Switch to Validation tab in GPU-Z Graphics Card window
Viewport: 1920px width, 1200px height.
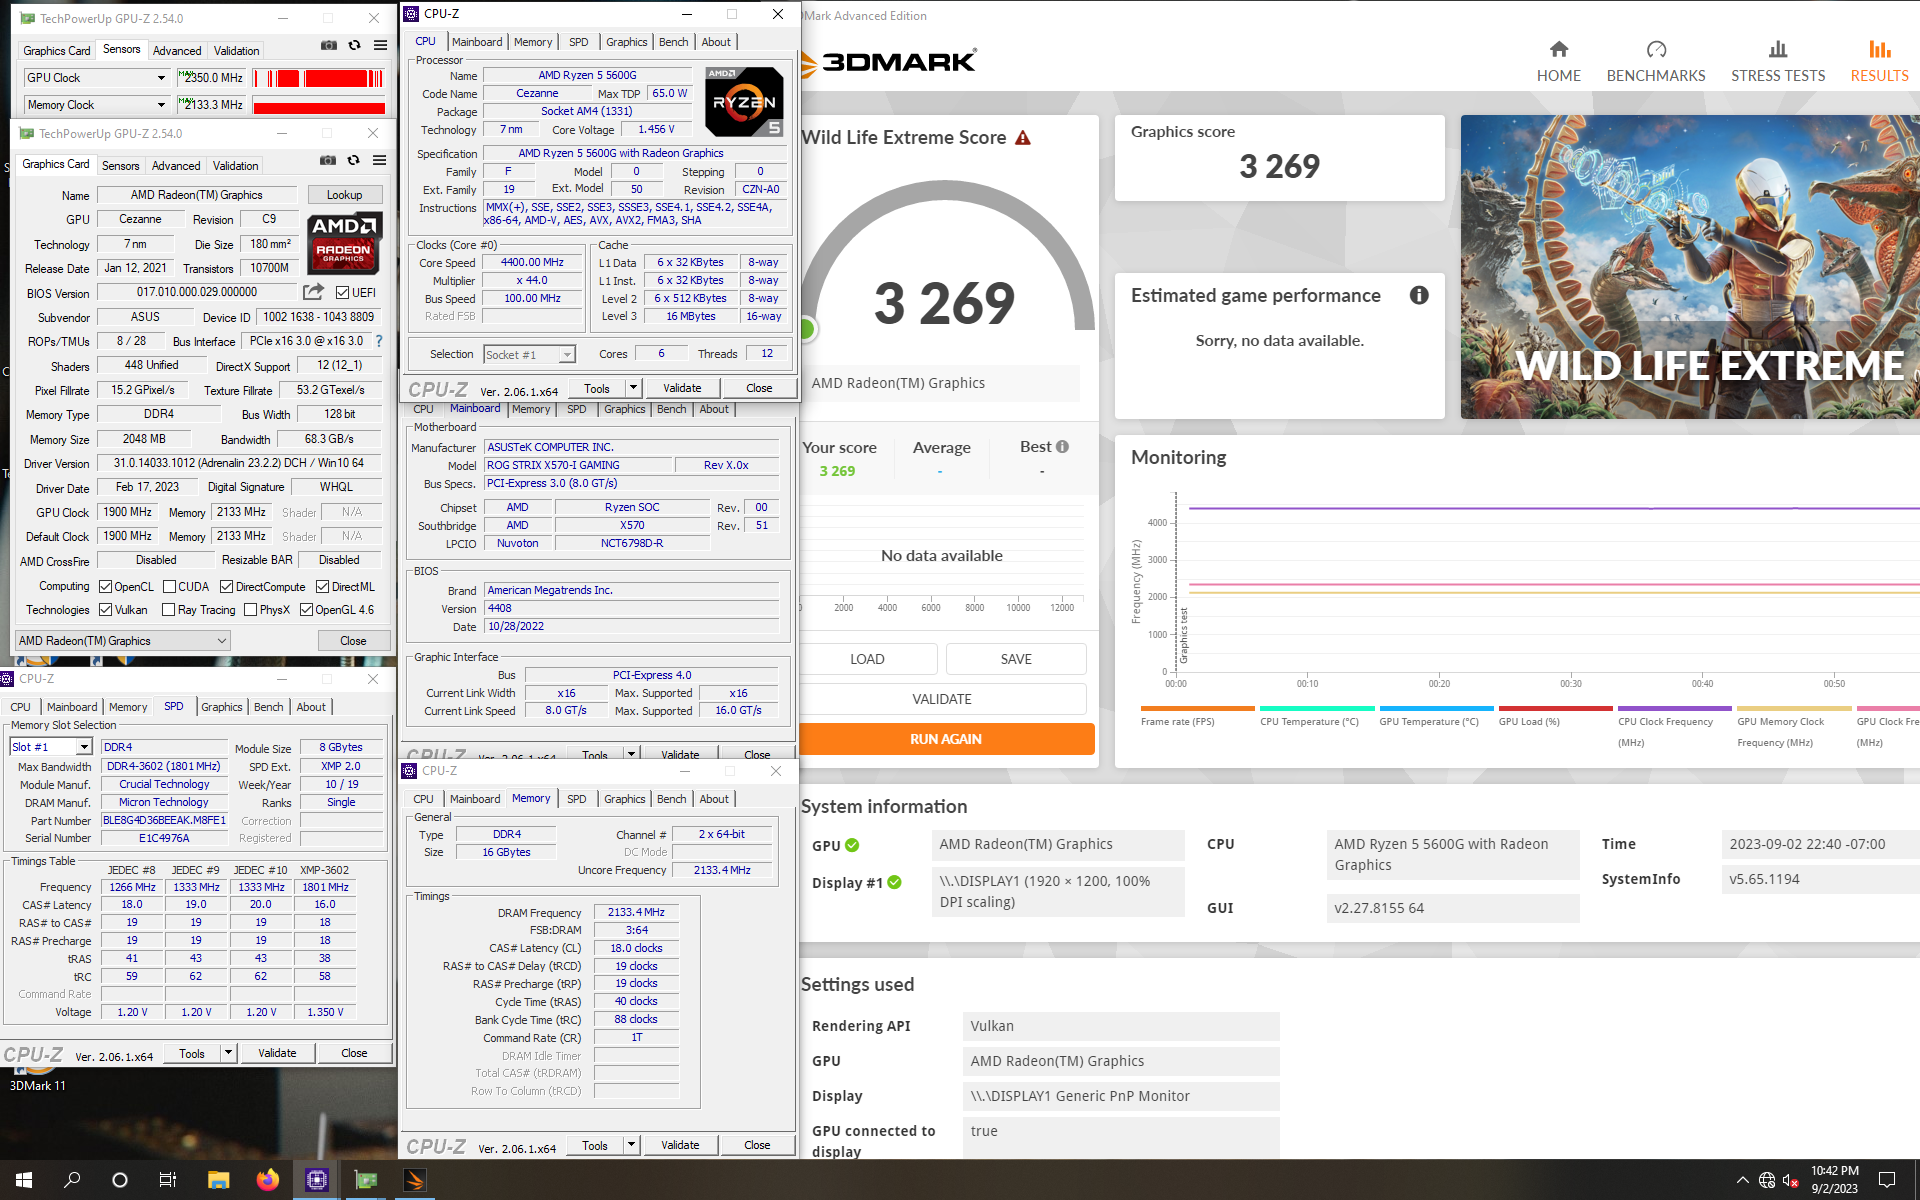tap(235, 166)
